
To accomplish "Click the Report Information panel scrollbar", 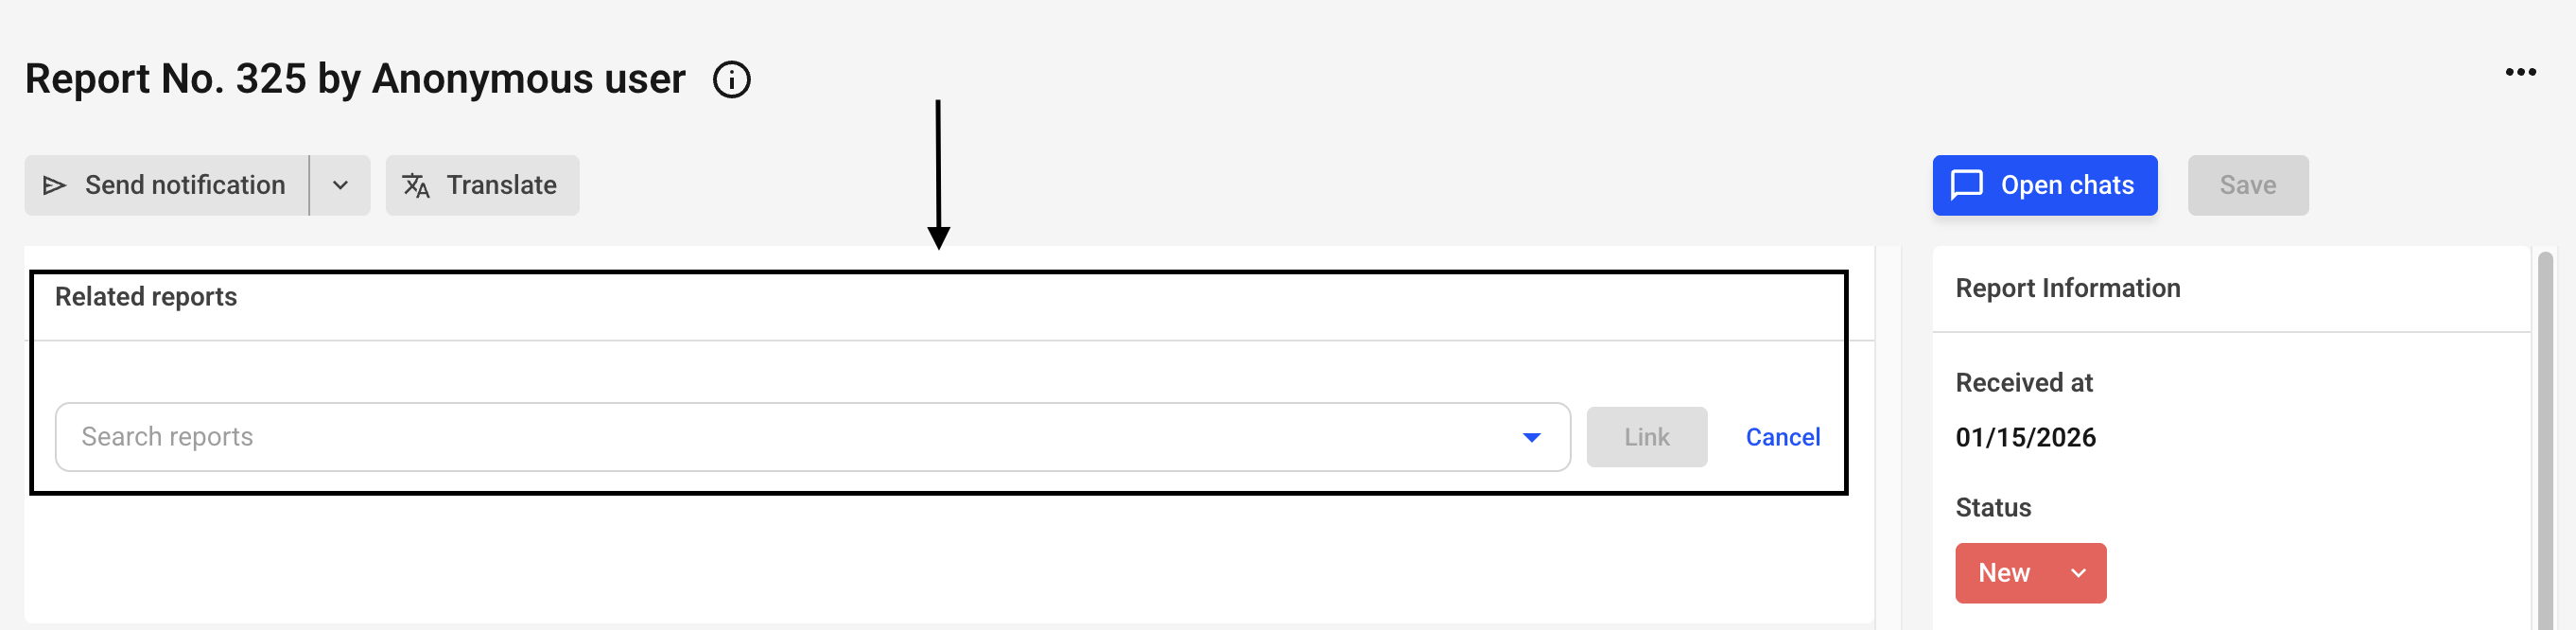I will point(2544,440).
